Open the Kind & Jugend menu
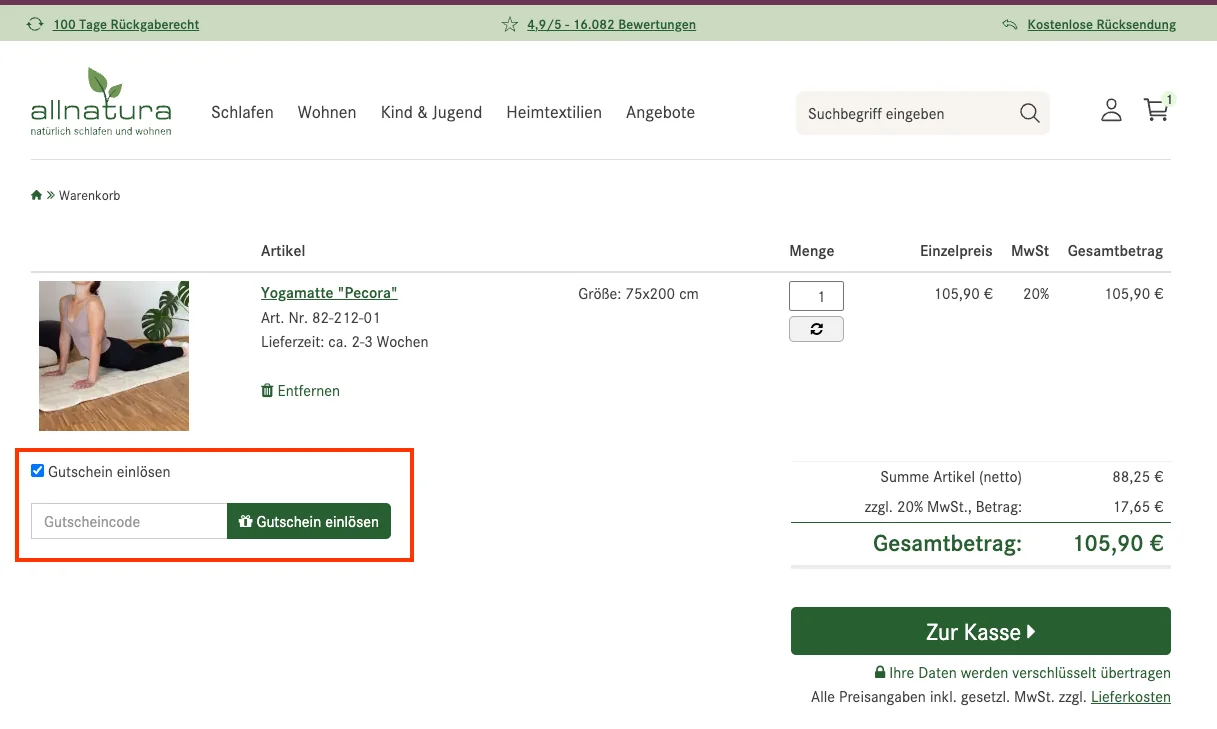Viewport: 1217px width, 729px height. [431, 112]
